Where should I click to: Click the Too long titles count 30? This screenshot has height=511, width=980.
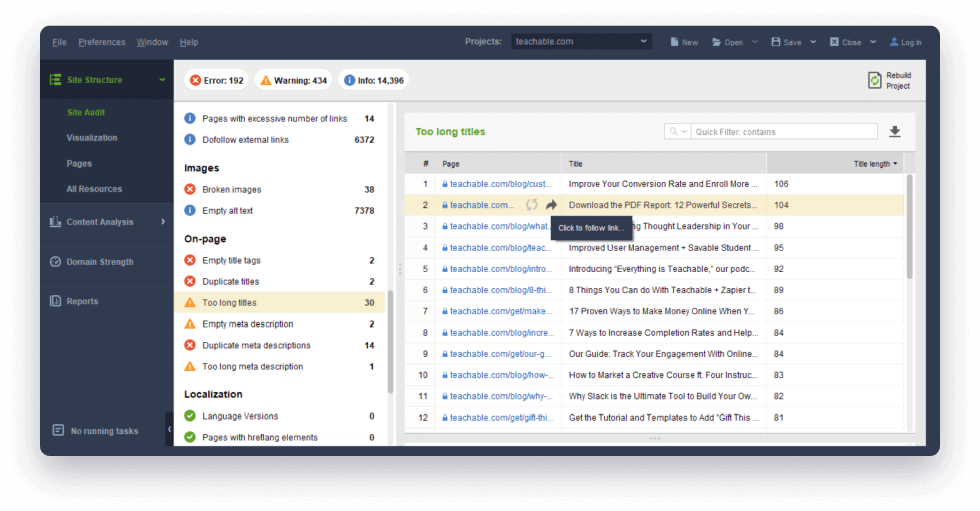point(369,302)
